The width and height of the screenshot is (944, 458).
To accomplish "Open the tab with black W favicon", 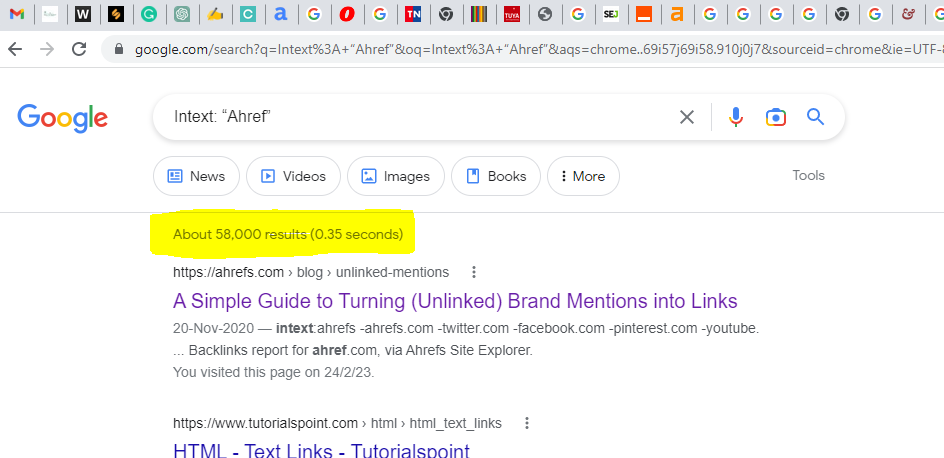I will [x=83, y=14].
